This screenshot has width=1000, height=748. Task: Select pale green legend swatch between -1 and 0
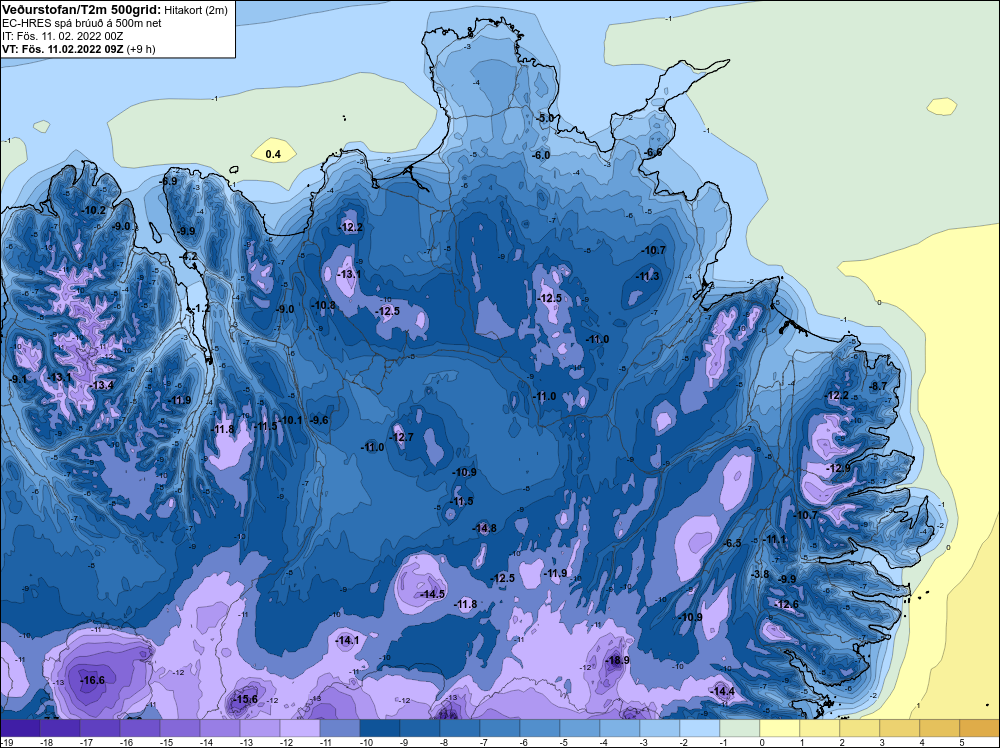[x=740, y=728]
